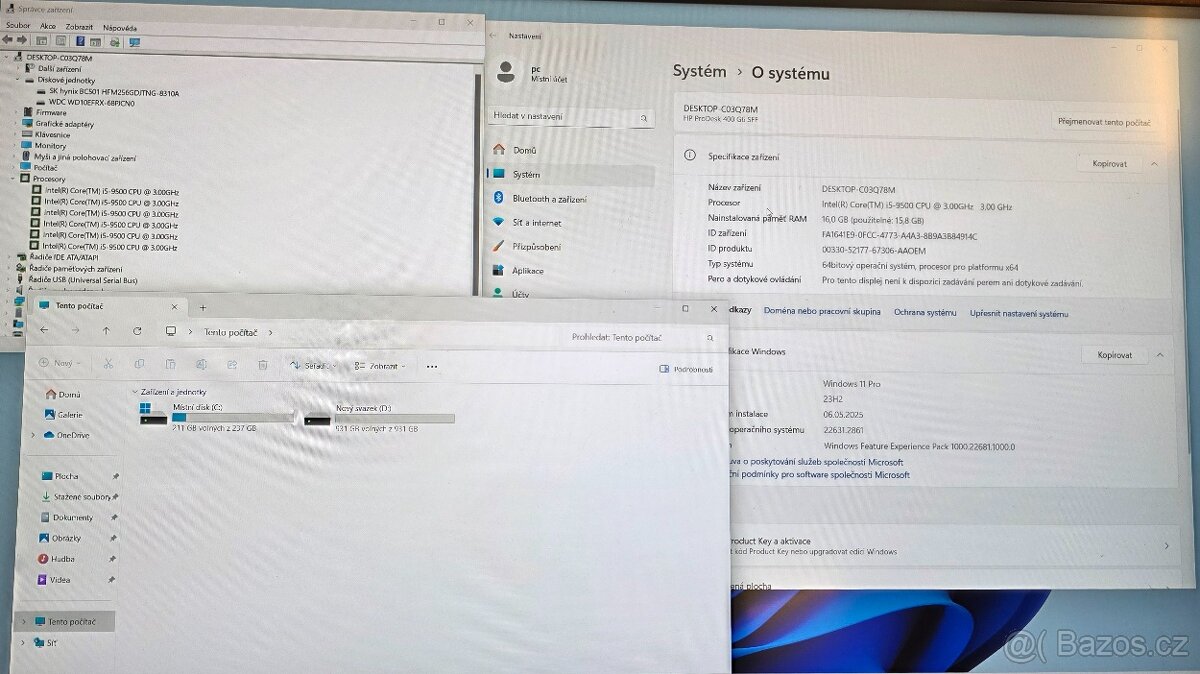
Task: Go back in File Explorer with left arrow
Action: (44, 330)
